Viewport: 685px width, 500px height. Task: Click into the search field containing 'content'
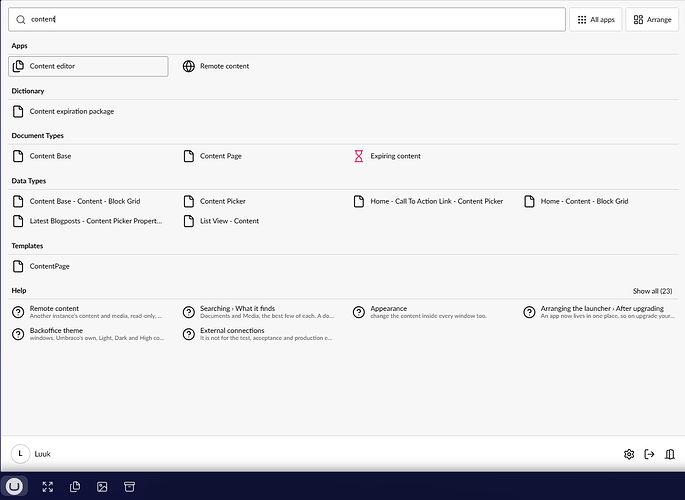pos(287,20)
